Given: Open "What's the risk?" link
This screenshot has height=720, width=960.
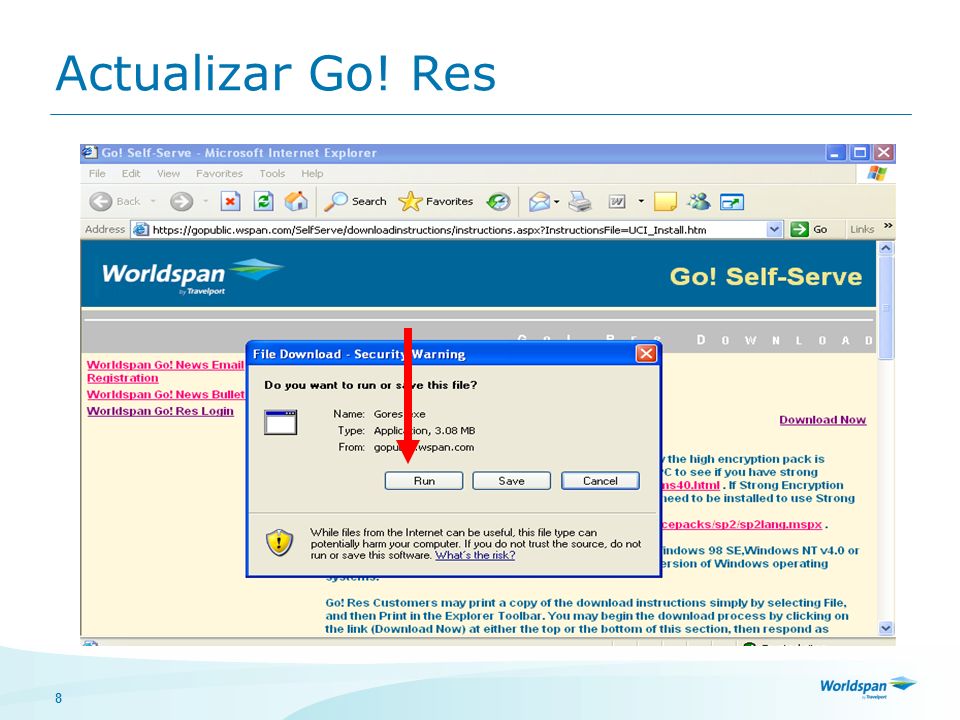Looking at the screenshot, I should 475,555.
